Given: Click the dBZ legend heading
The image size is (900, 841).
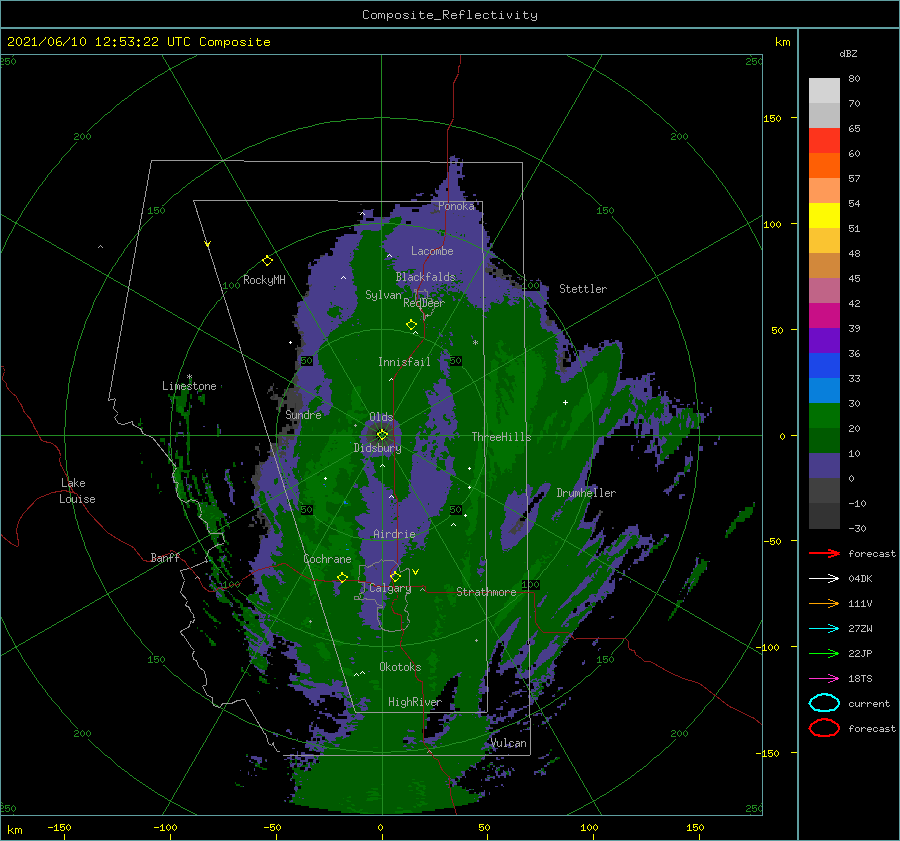Looking at the screenshot, I should point(848,53).
